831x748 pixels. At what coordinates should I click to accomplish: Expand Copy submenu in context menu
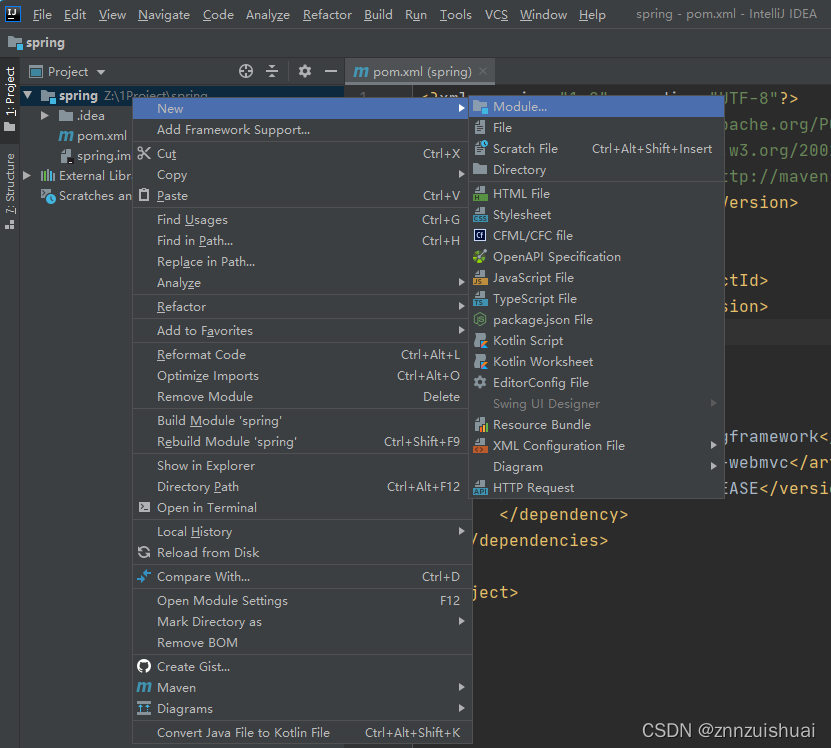pyautogui.click(x=302, y=175)
